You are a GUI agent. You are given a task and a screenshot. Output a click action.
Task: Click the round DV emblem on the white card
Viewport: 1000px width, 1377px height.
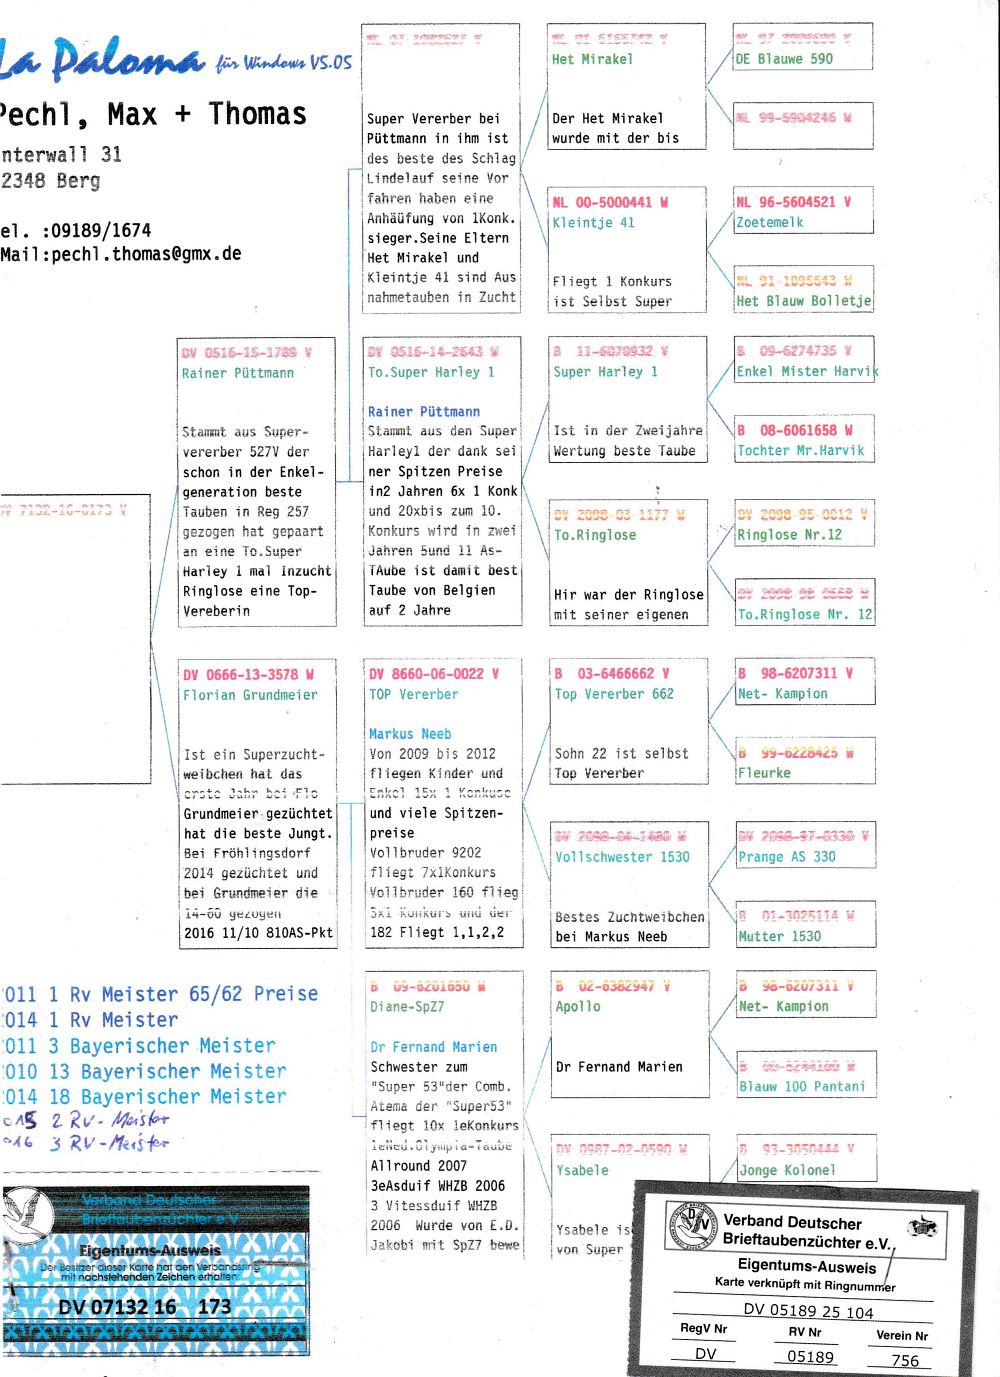[693, 1226]
